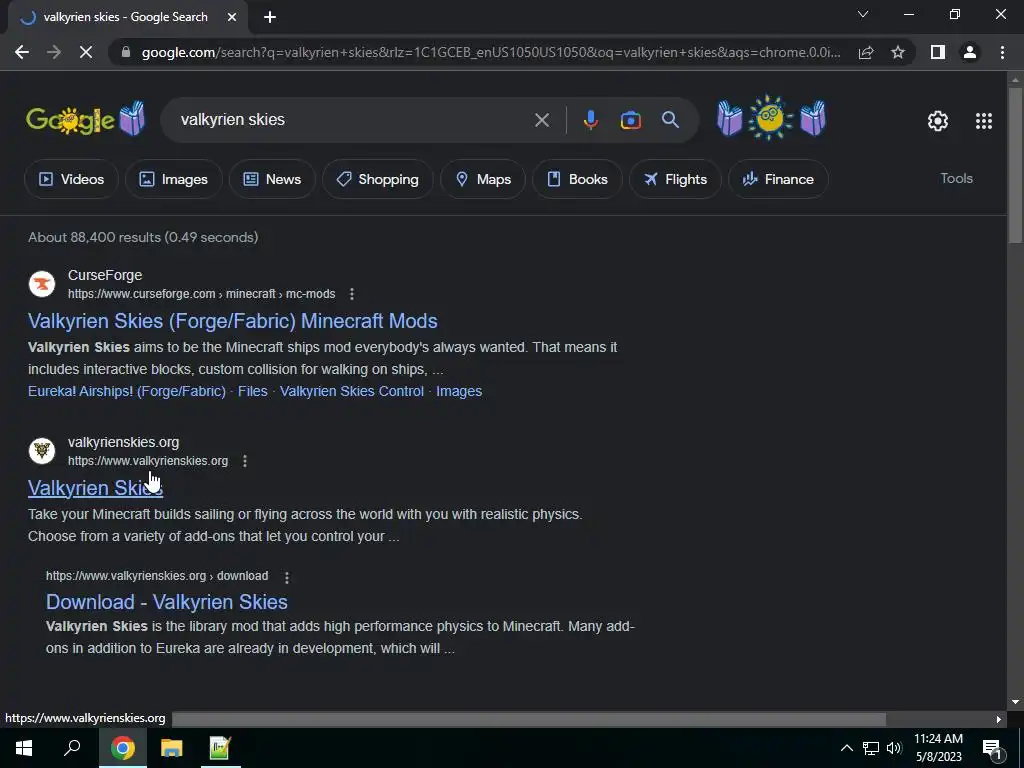Screen dimensions: 1024x768
Task: Switch to the Books filter
Action: coord(577,179)
